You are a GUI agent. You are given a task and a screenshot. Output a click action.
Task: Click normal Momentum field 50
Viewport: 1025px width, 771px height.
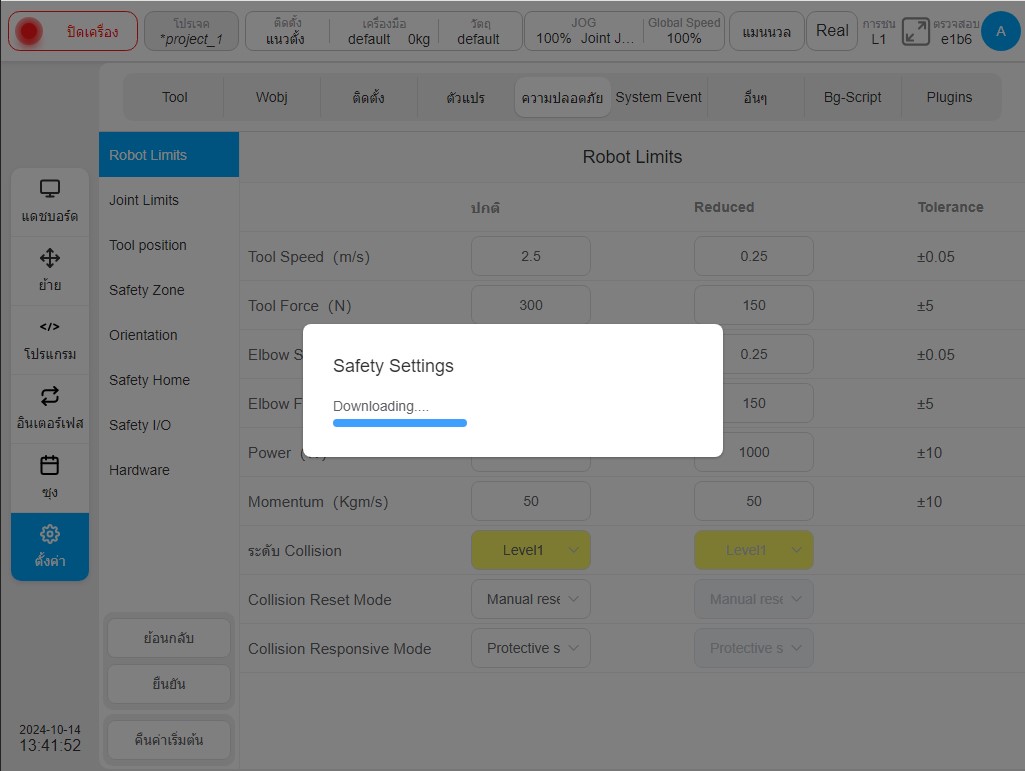point(531,501)
